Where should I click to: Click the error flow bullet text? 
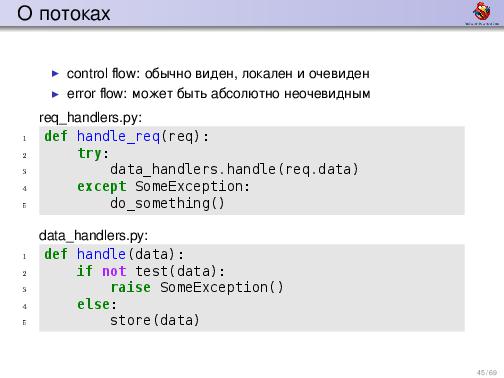[x=218, y=94]
